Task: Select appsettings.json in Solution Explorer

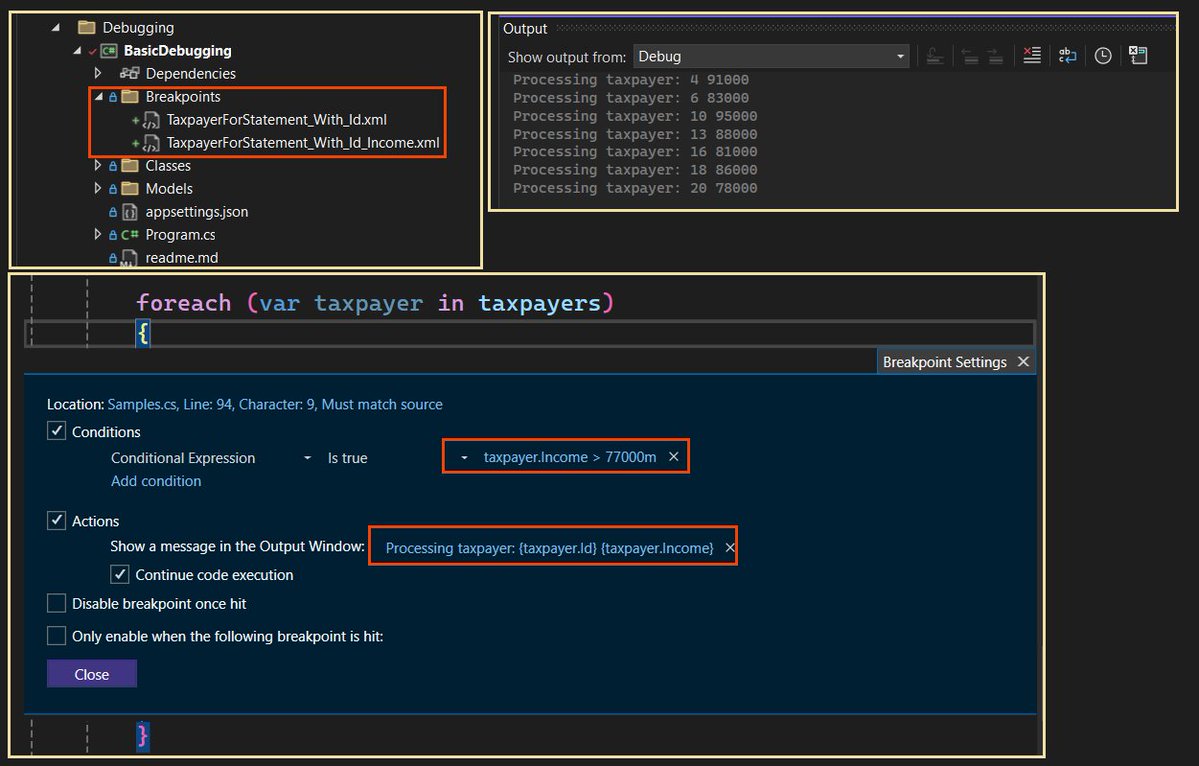Action: (197, 212)
